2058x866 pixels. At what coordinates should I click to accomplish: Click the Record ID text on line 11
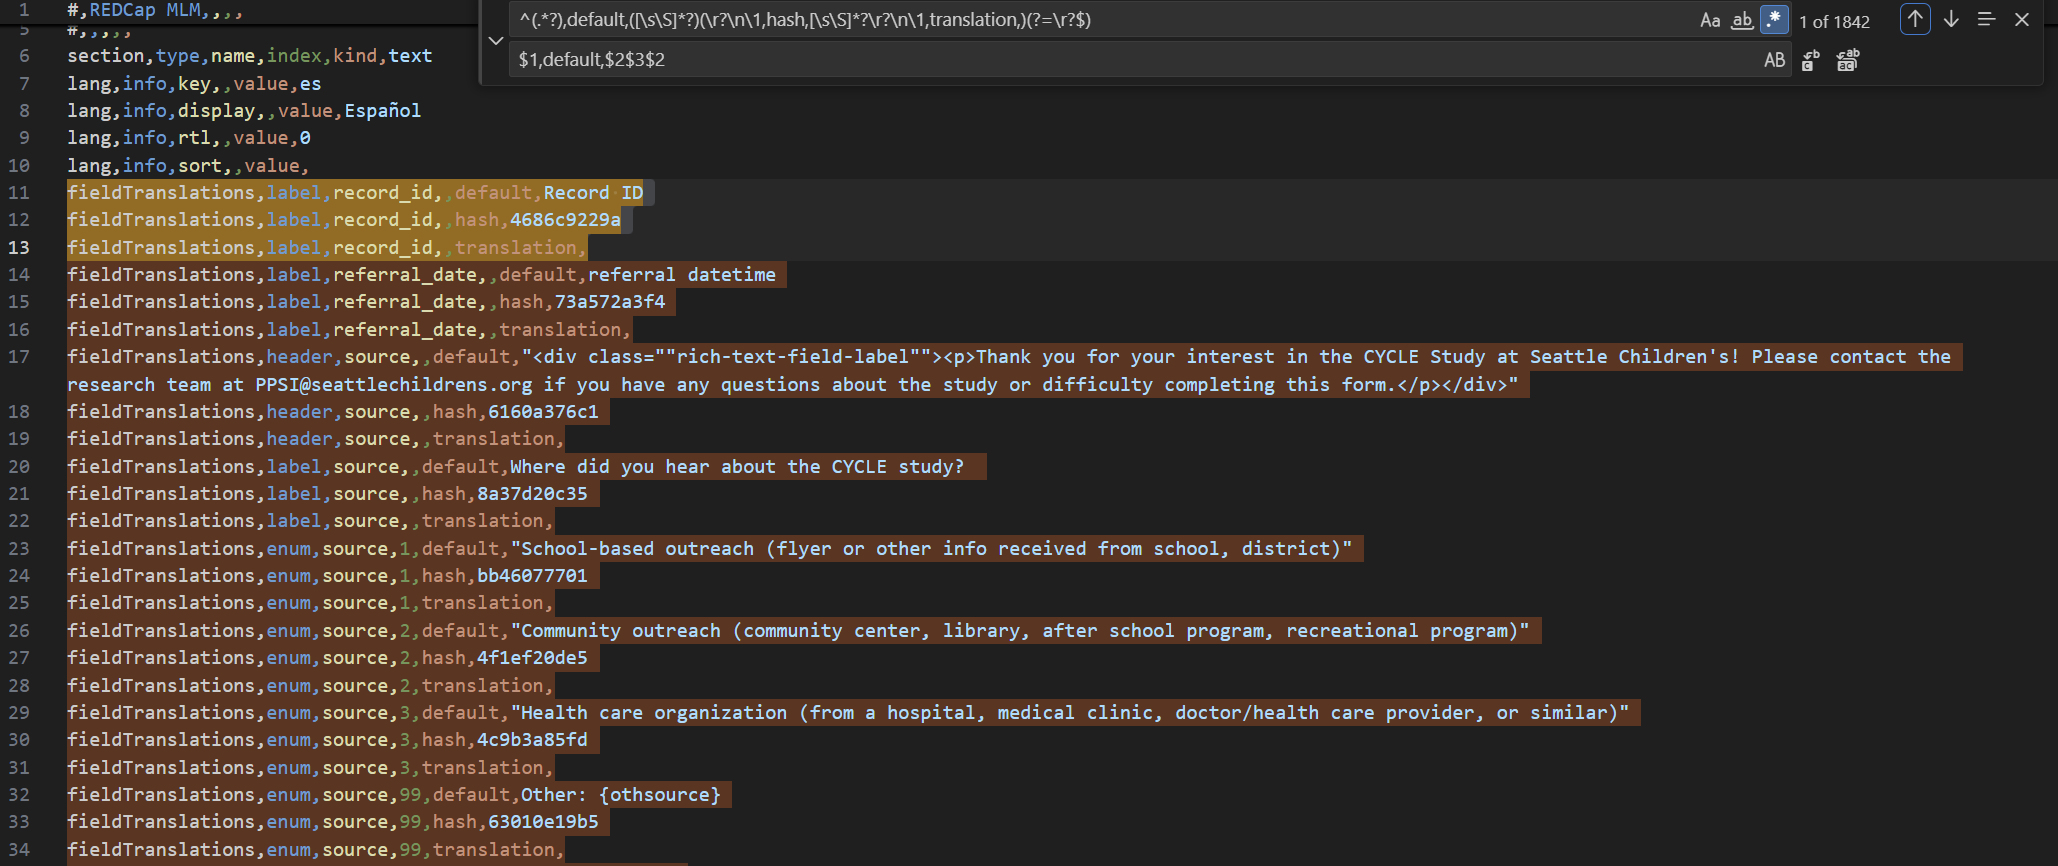[x=593, y=193]
